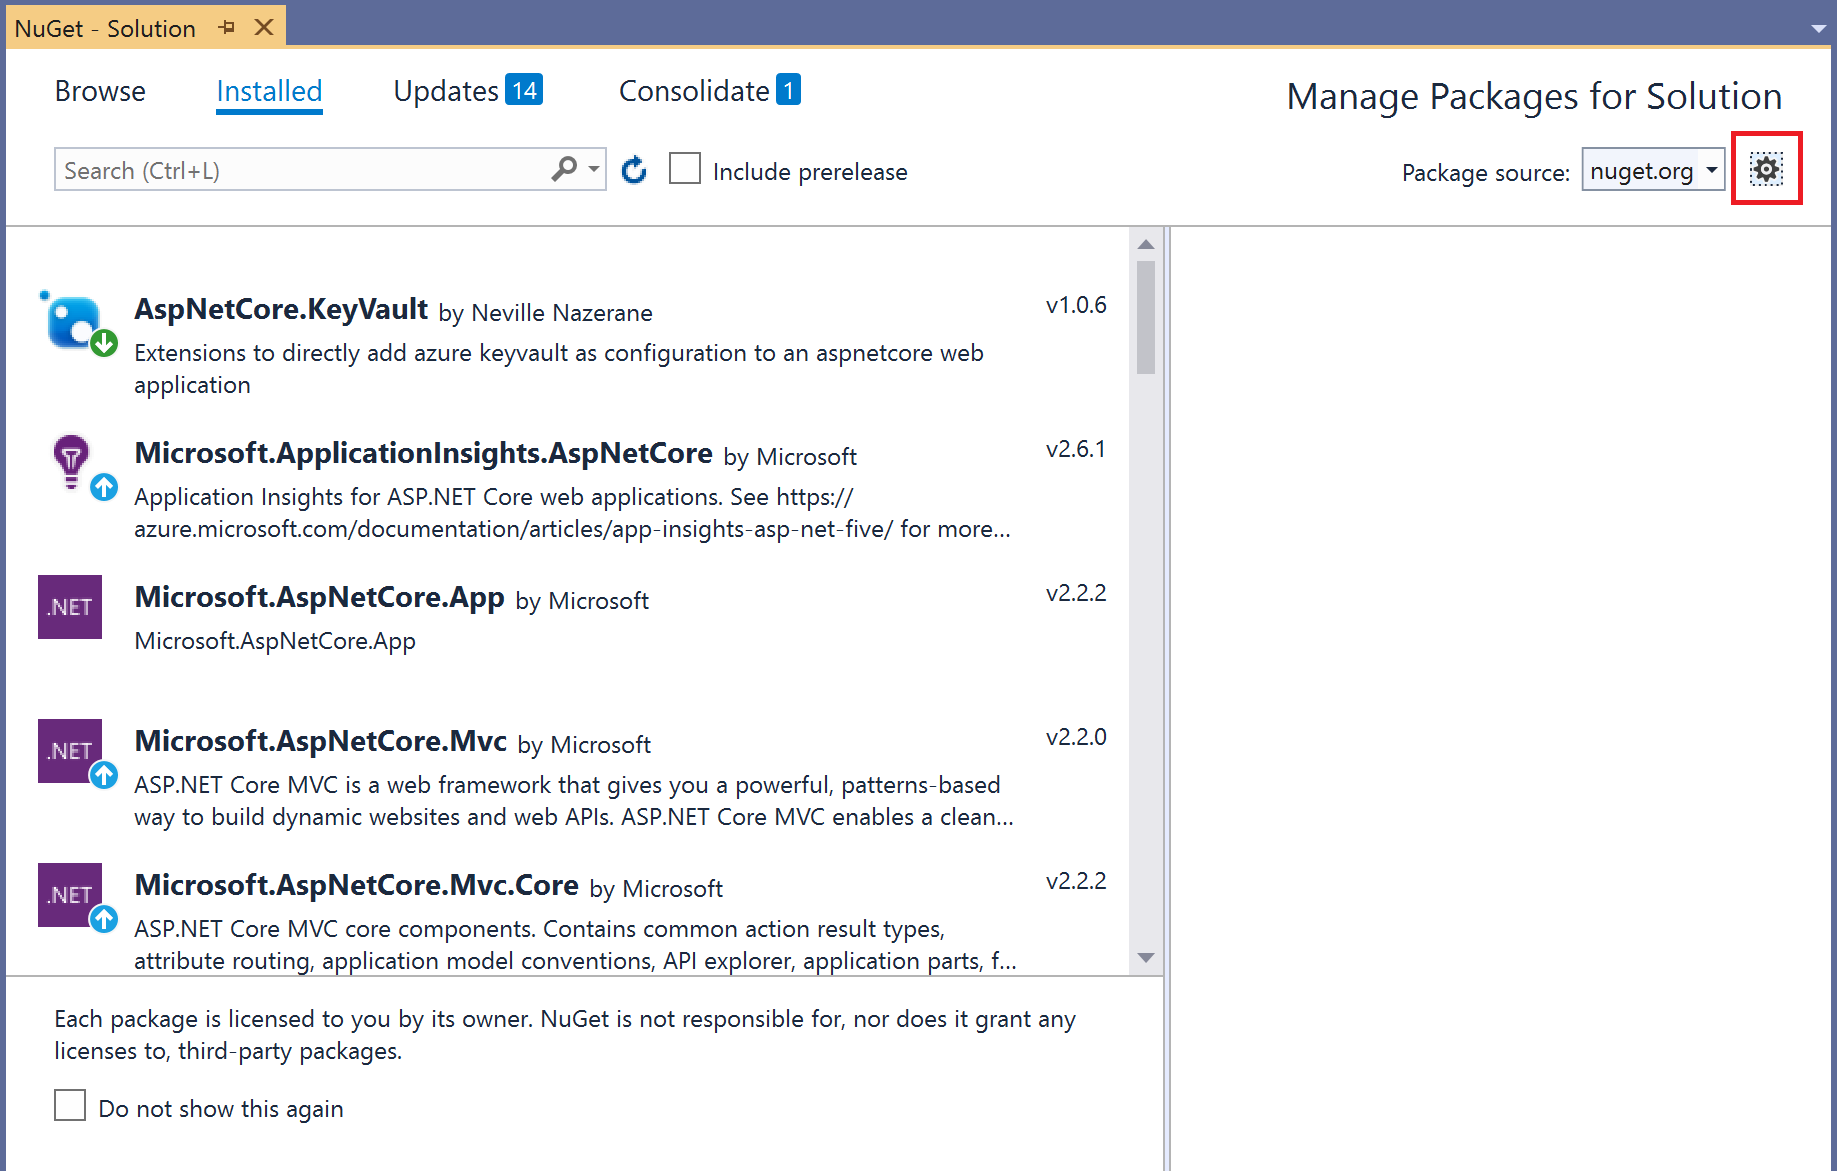Select the Microsoft.AspNetCore.Mvc.Core package
Image resolution: width=1837 pixels, height=1171 pixels.
(357, 885)
